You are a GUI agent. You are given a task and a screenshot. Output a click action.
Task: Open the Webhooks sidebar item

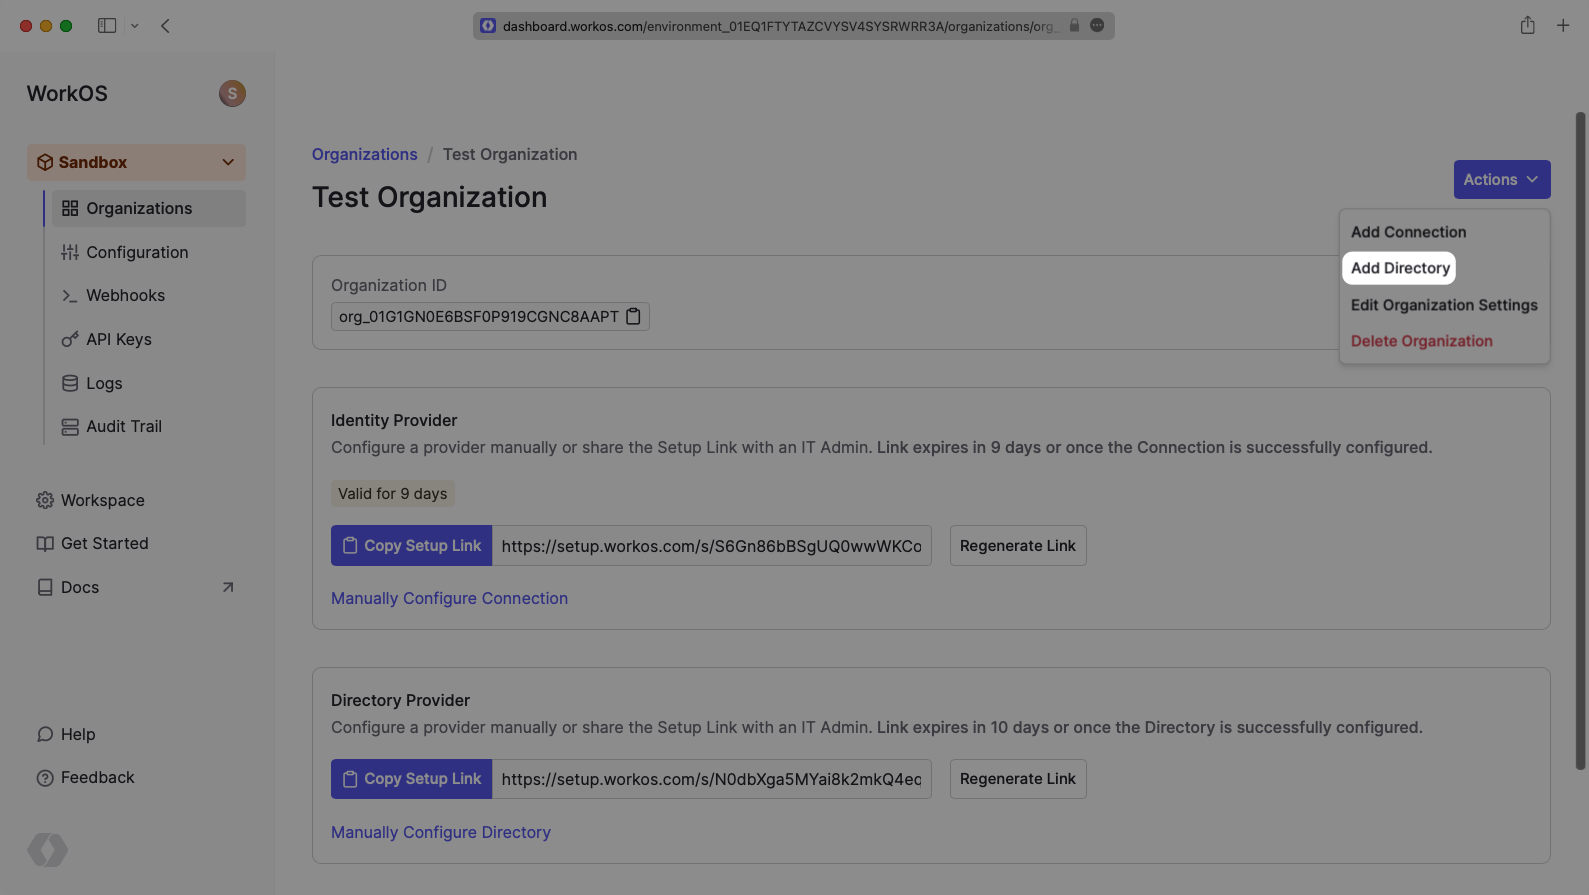coord(125,296)
